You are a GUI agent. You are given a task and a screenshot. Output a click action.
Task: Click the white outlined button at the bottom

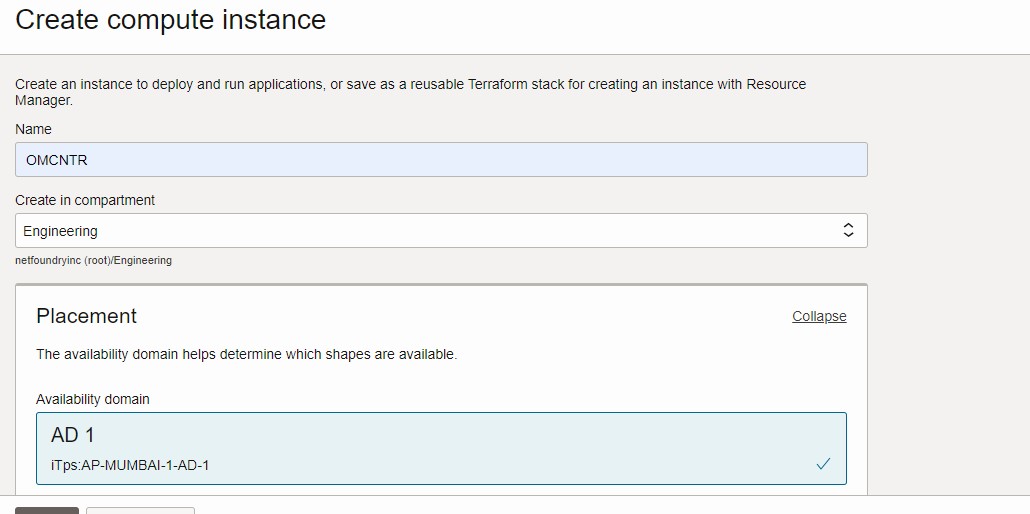click(x=140, y=510)
